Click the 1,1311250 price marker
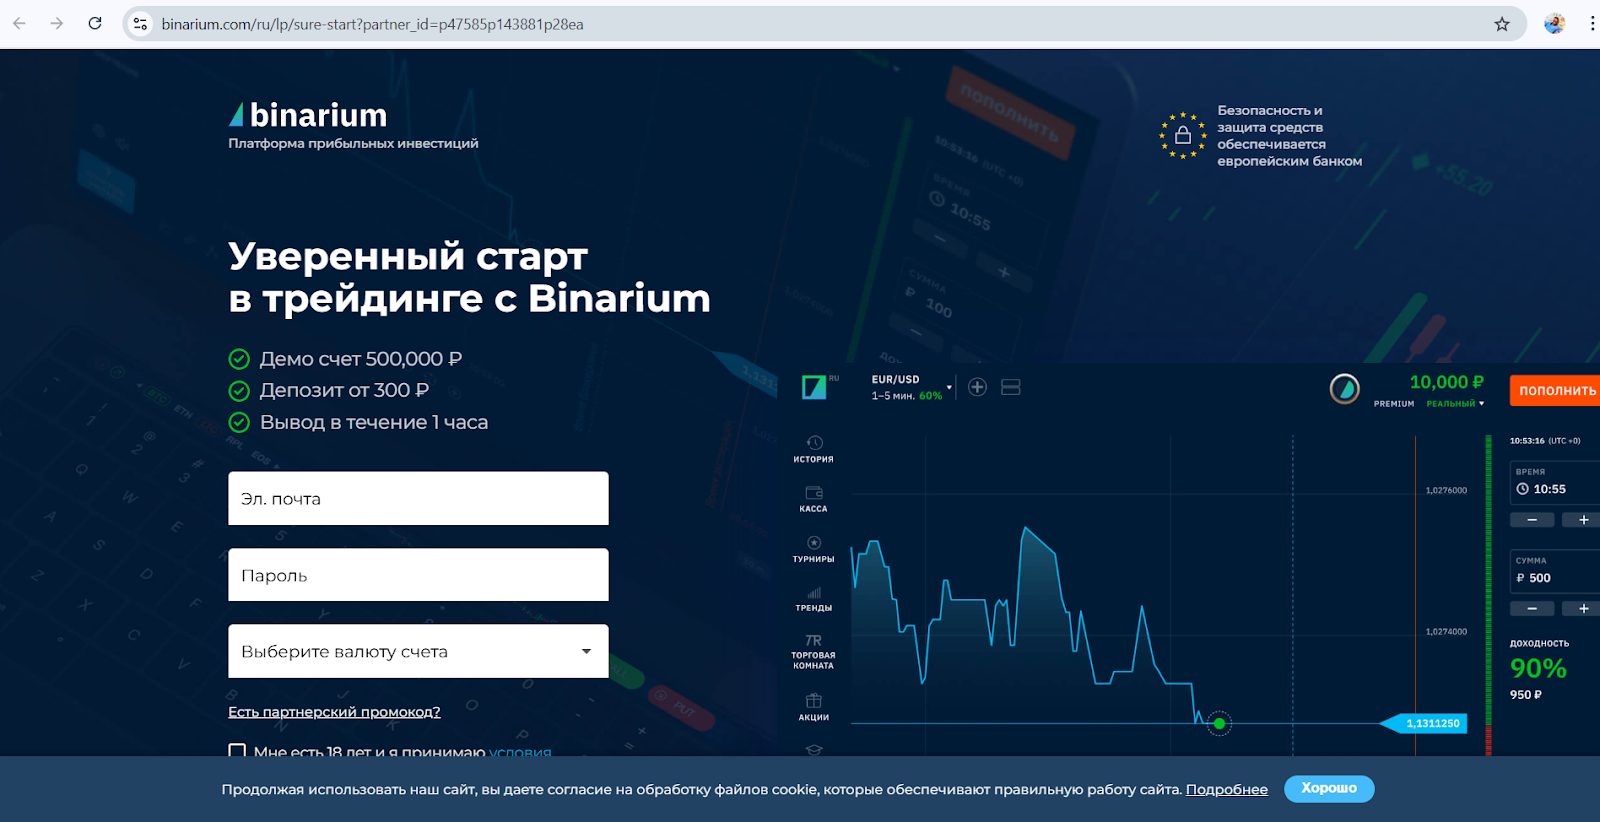This screenshot has height=822, width=1600. (1424, 723)
